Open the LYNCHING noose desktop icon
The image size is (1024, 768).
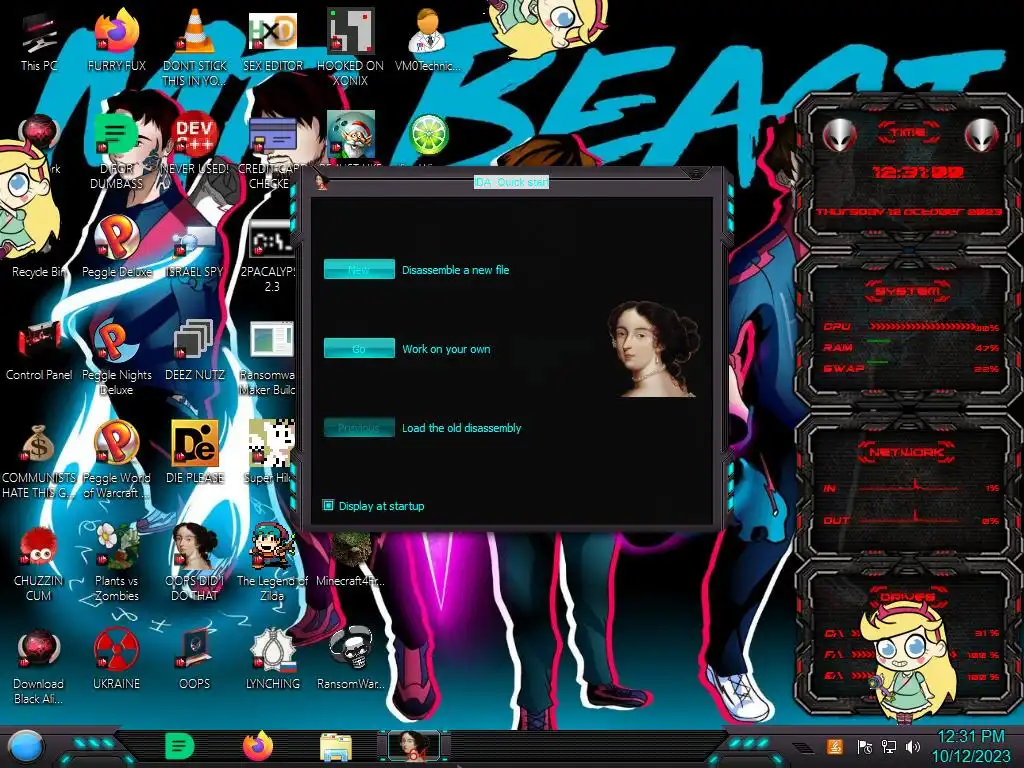273,649
